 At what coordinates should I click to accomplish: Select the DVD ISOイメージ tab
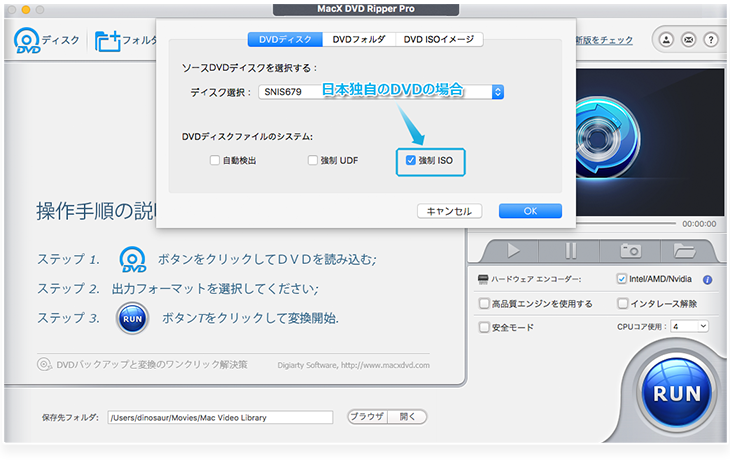pyautogui.click(x=439, y=40)
